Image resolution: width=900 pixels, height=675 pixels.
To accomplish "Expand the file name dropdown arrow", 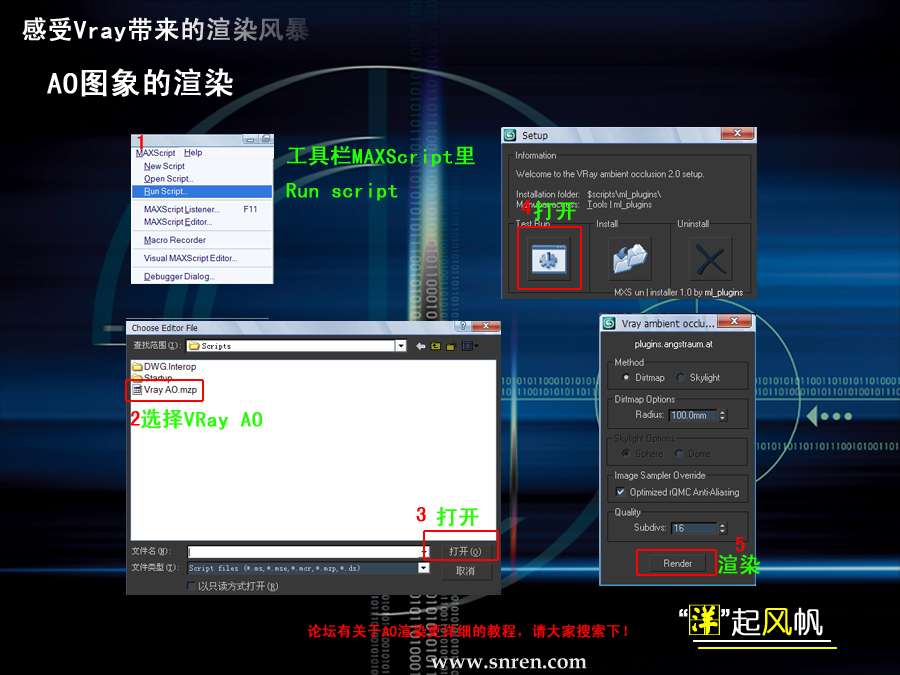I will (x=425, y=552).
